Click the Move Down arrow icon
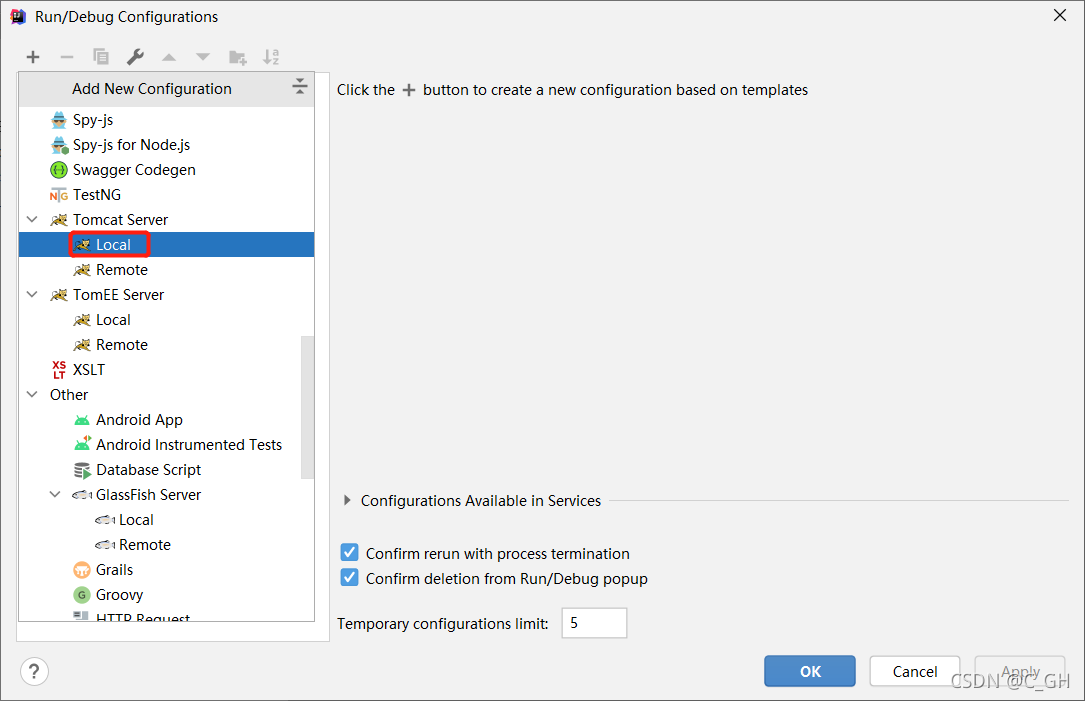This screenshot has height=701, width=1085. [203, 57]
